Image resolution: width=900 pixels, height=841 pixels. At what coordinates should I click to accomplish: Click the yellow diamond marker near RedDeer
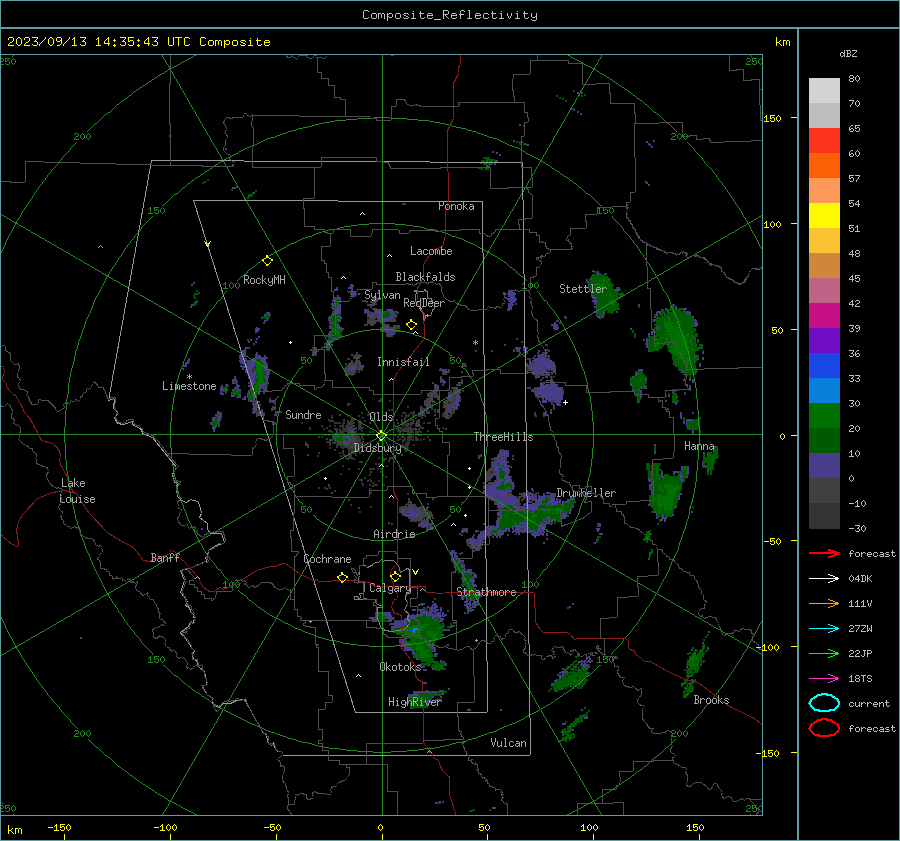pos(411,325)
